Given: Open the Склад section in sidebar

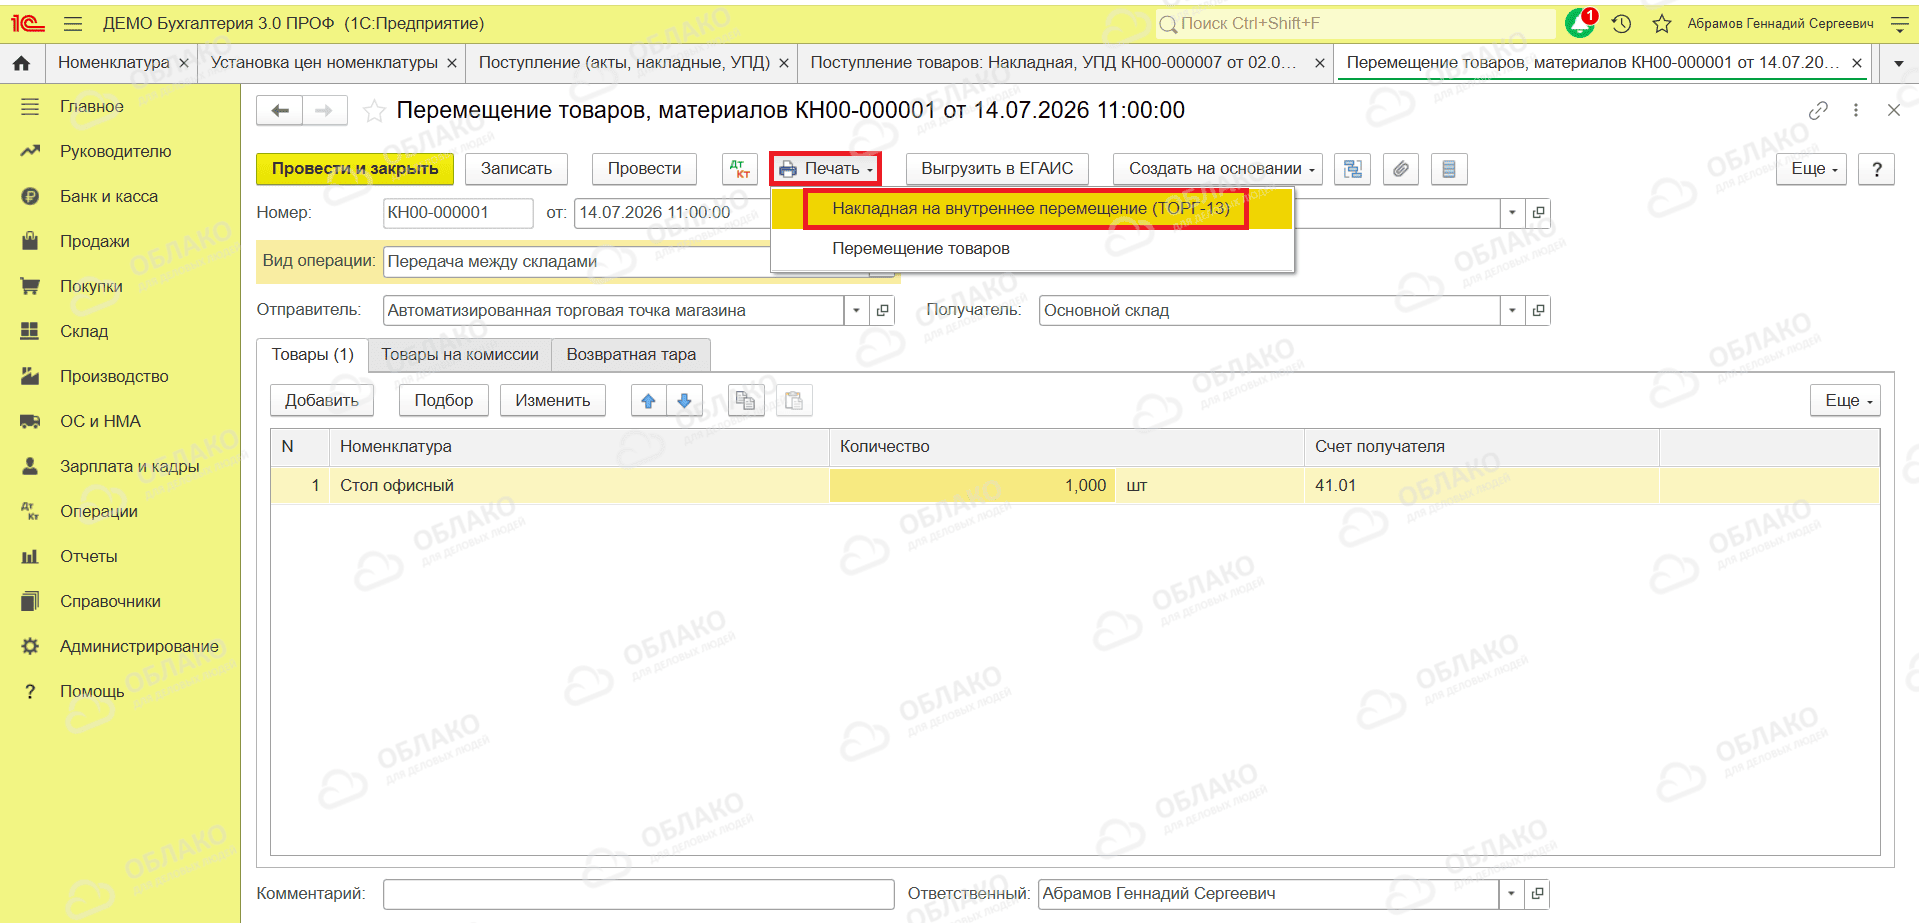Looking at the screenshot, I should [84, 331].
